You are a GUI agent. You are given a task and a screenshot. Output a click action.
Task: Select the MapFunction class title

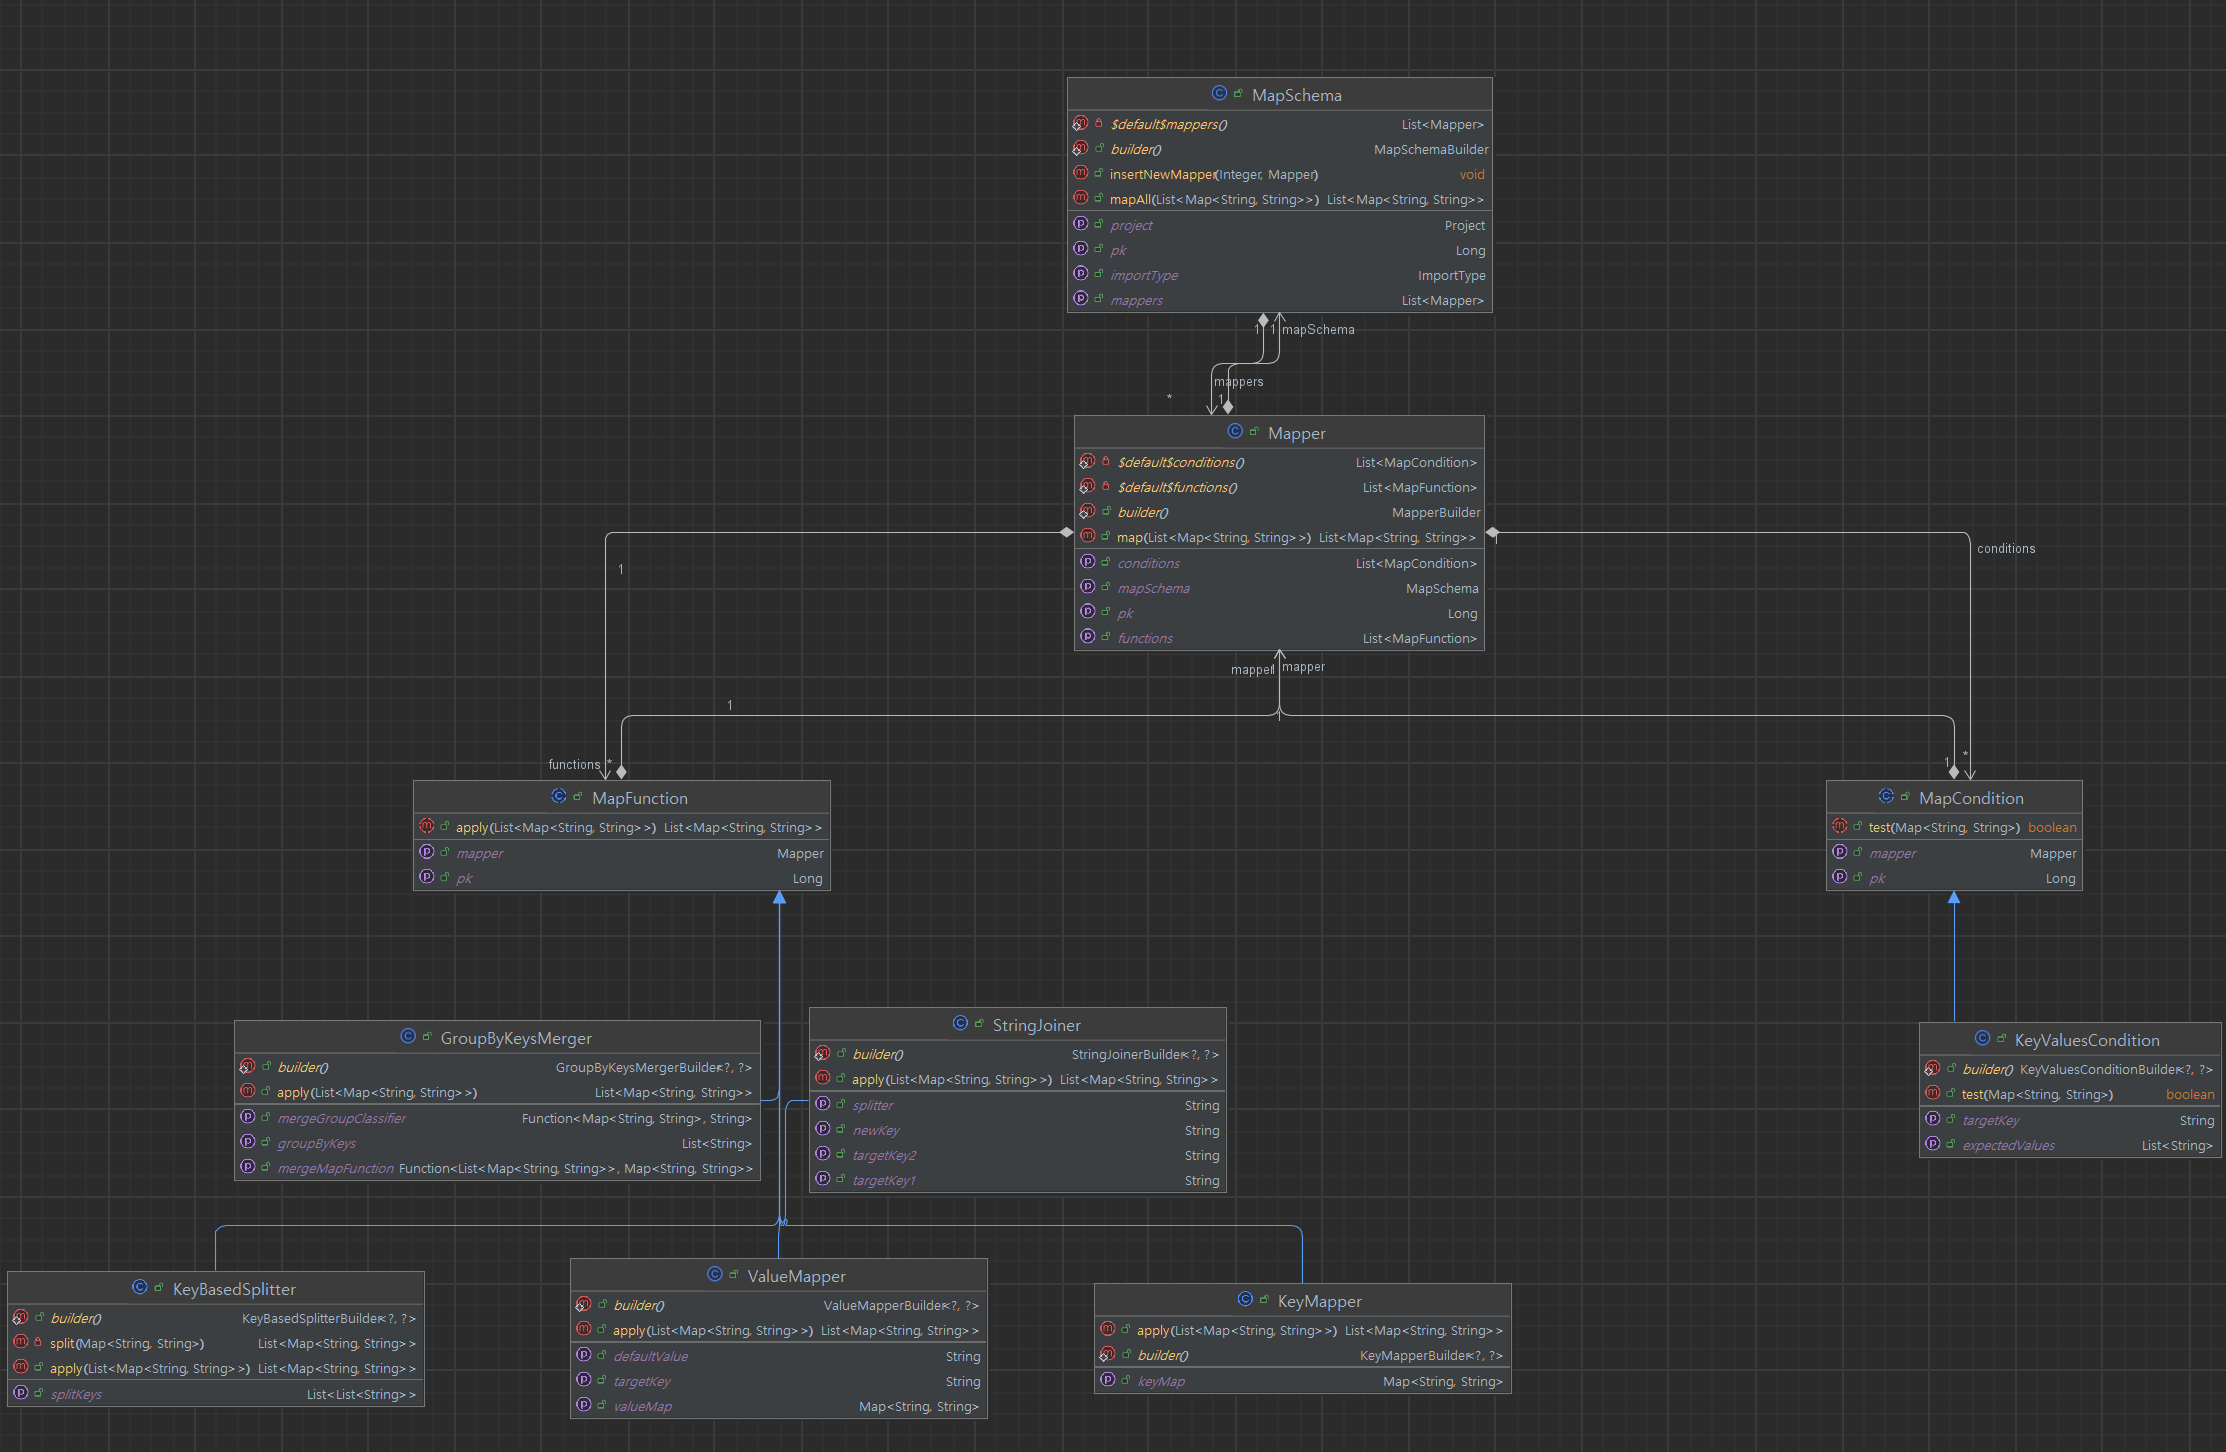pos(639,798)
